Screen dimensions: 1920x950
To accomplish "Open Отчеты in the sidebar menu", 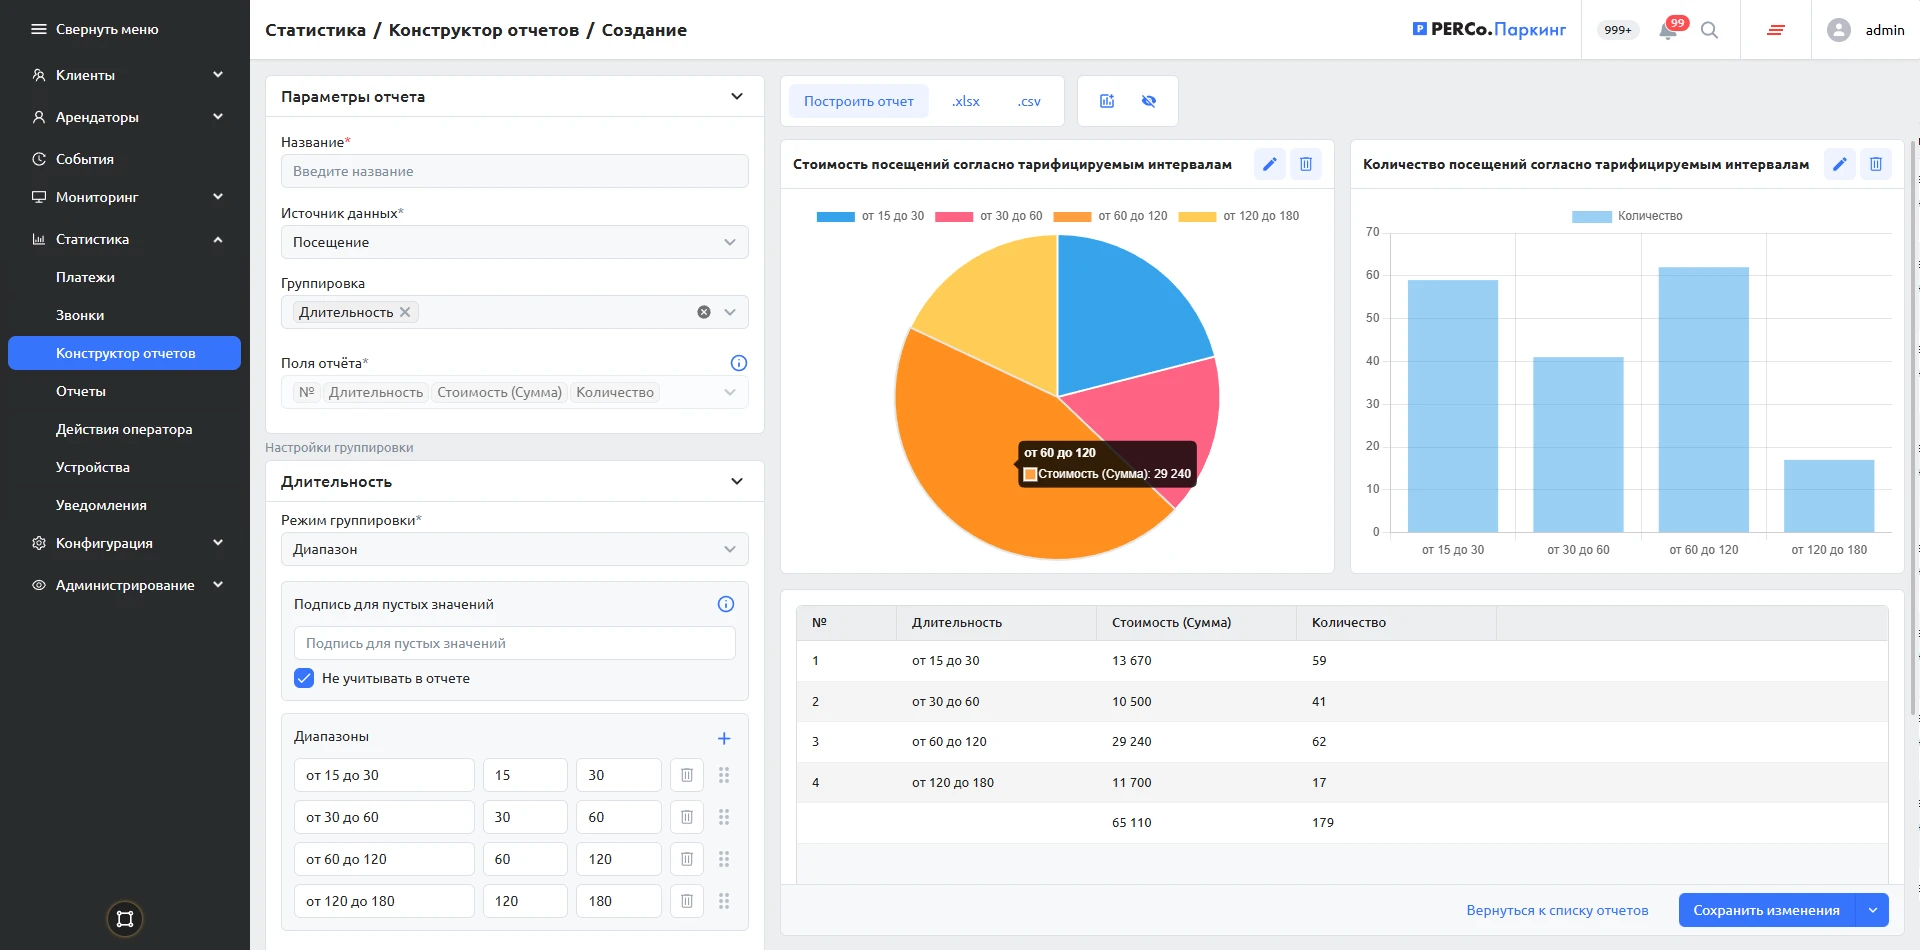I will pos(81,391).
